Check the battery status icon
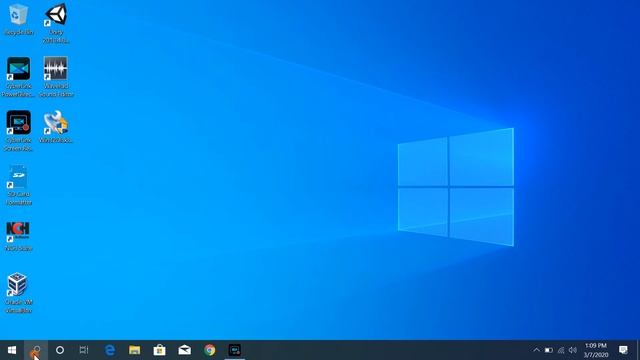Image resolution: width=640 pixels, height=360 pixels. click(549, 350)
